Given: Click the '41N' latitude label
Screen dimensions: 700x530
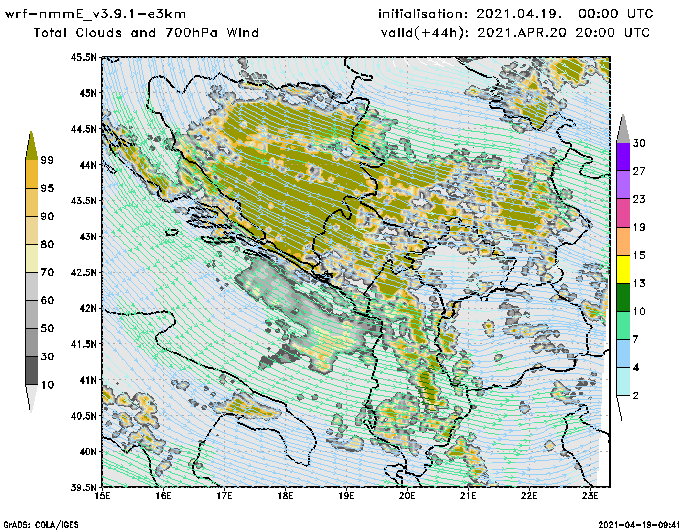Looking at the screenshot, I should tap(88, 380).
